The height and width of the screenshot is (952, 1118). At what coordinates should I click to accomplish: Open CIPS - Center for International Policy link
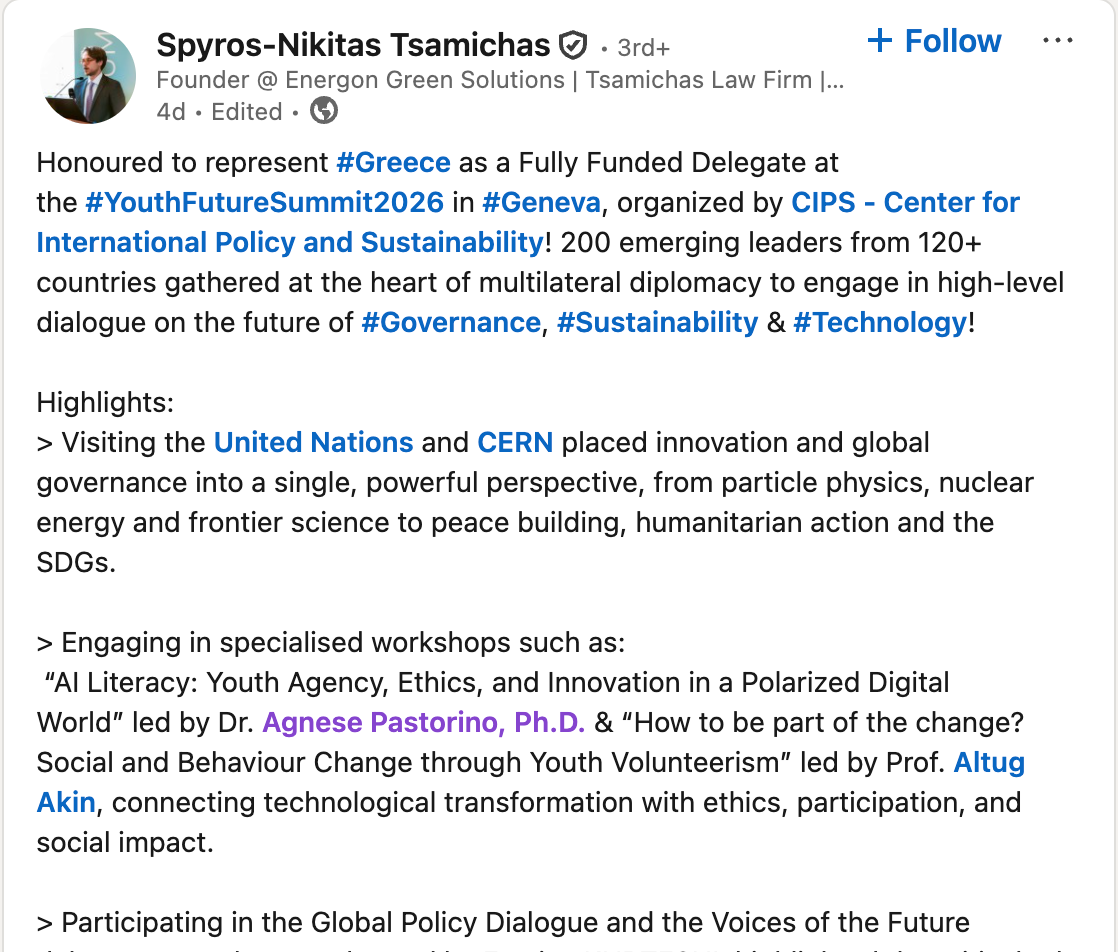pos(905,202)
